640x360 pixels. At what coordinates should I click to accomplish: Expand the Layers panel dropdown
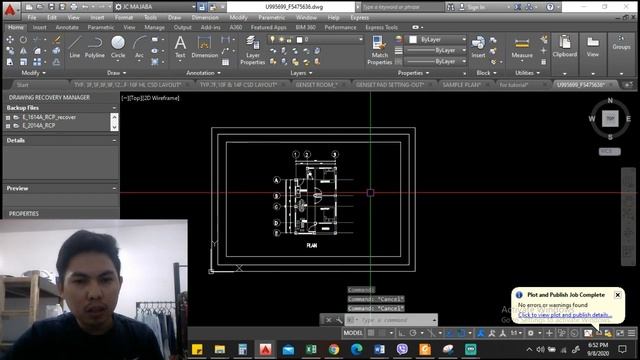(301, 73)
